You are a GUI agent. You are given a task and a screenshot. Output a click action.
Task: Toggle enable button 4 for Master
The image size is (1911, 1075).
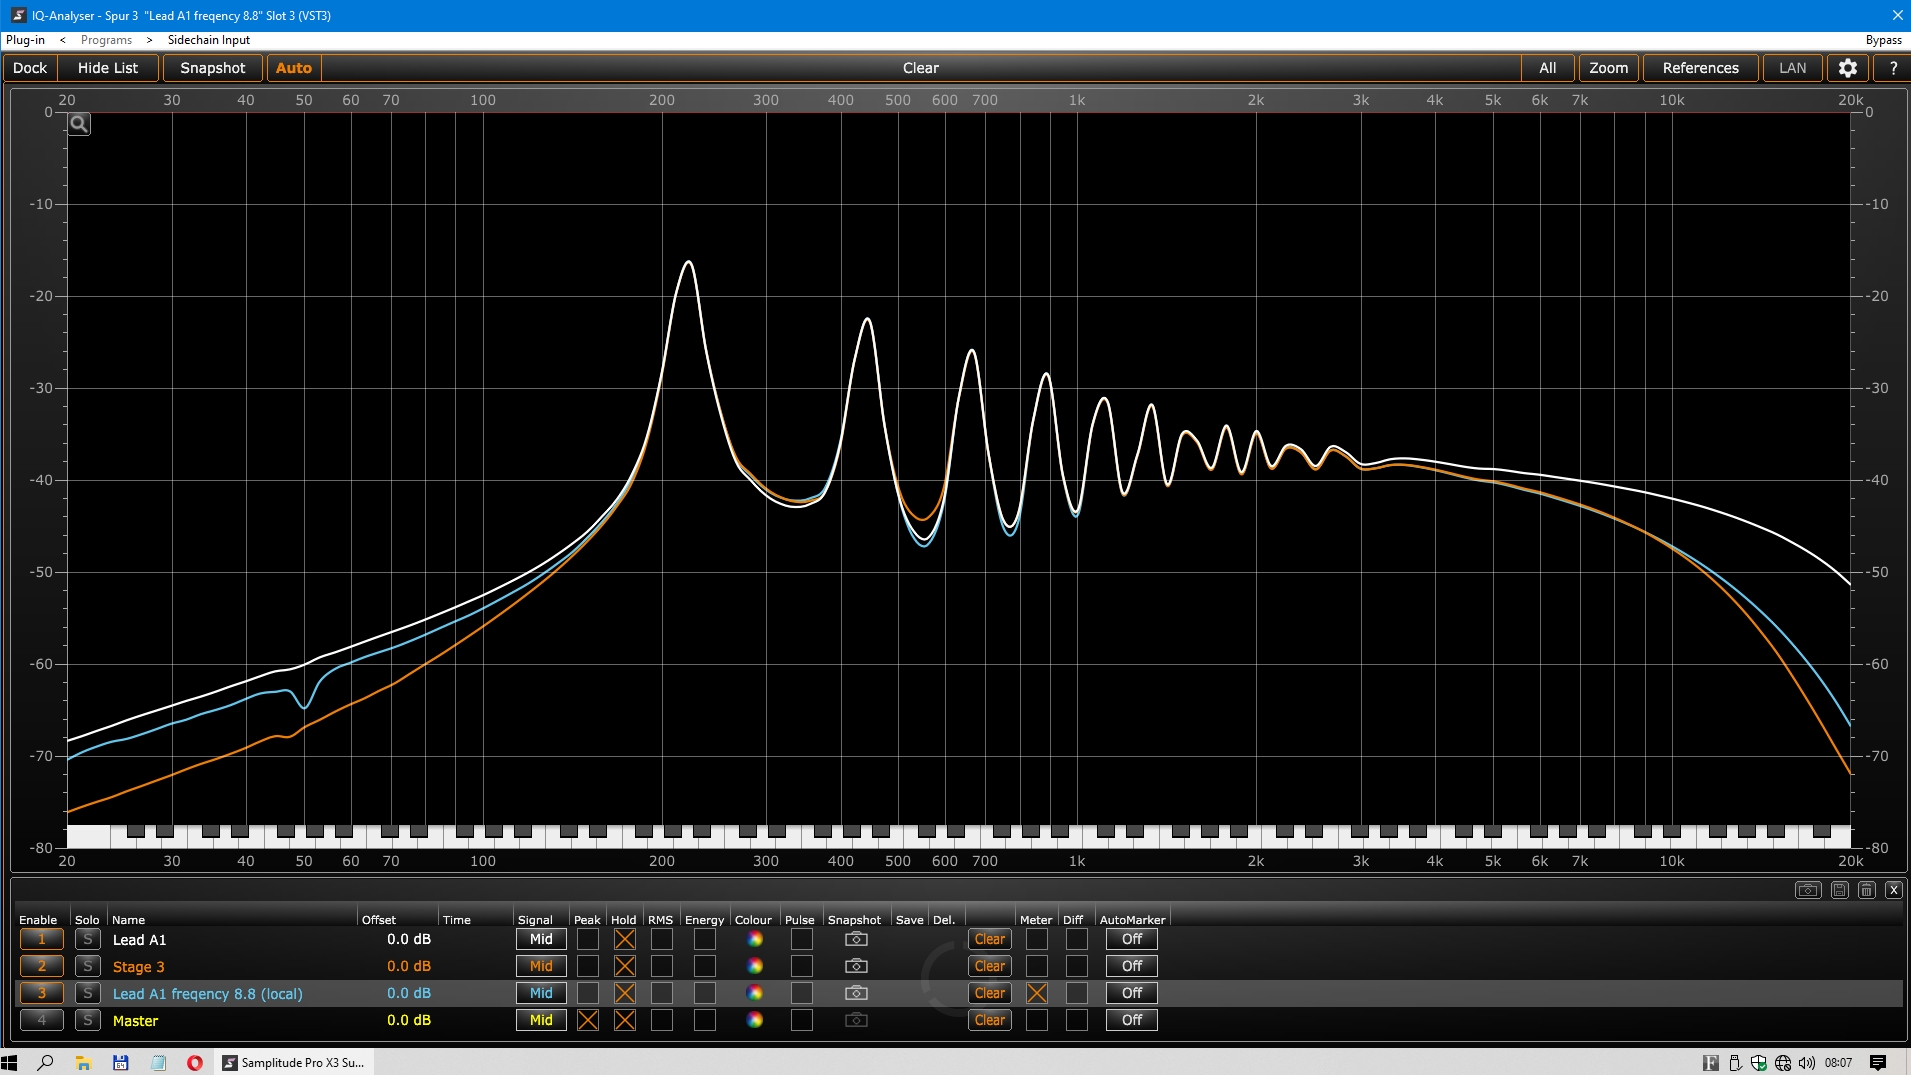coord(42,1020)
